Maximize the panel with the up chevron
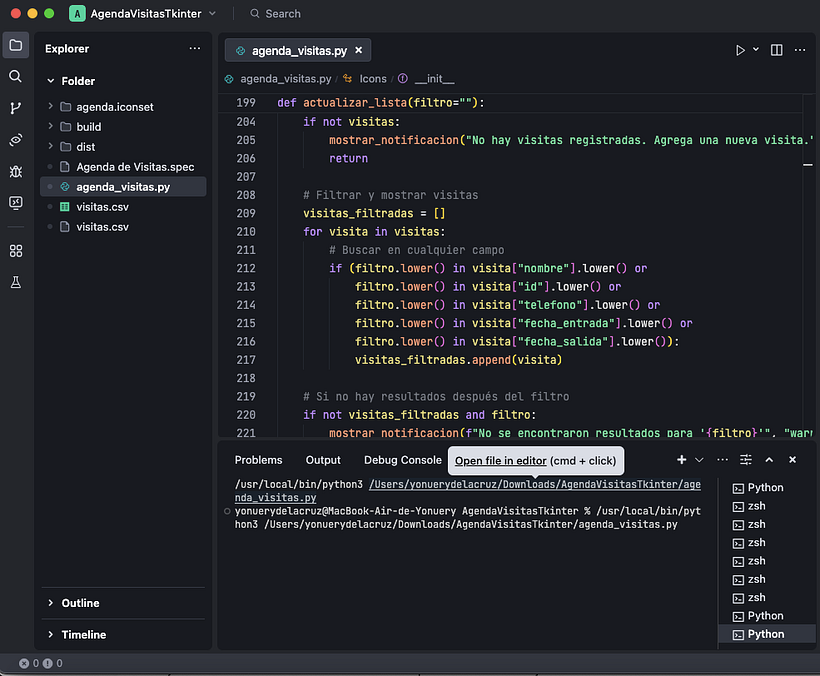 coord(769,460)
